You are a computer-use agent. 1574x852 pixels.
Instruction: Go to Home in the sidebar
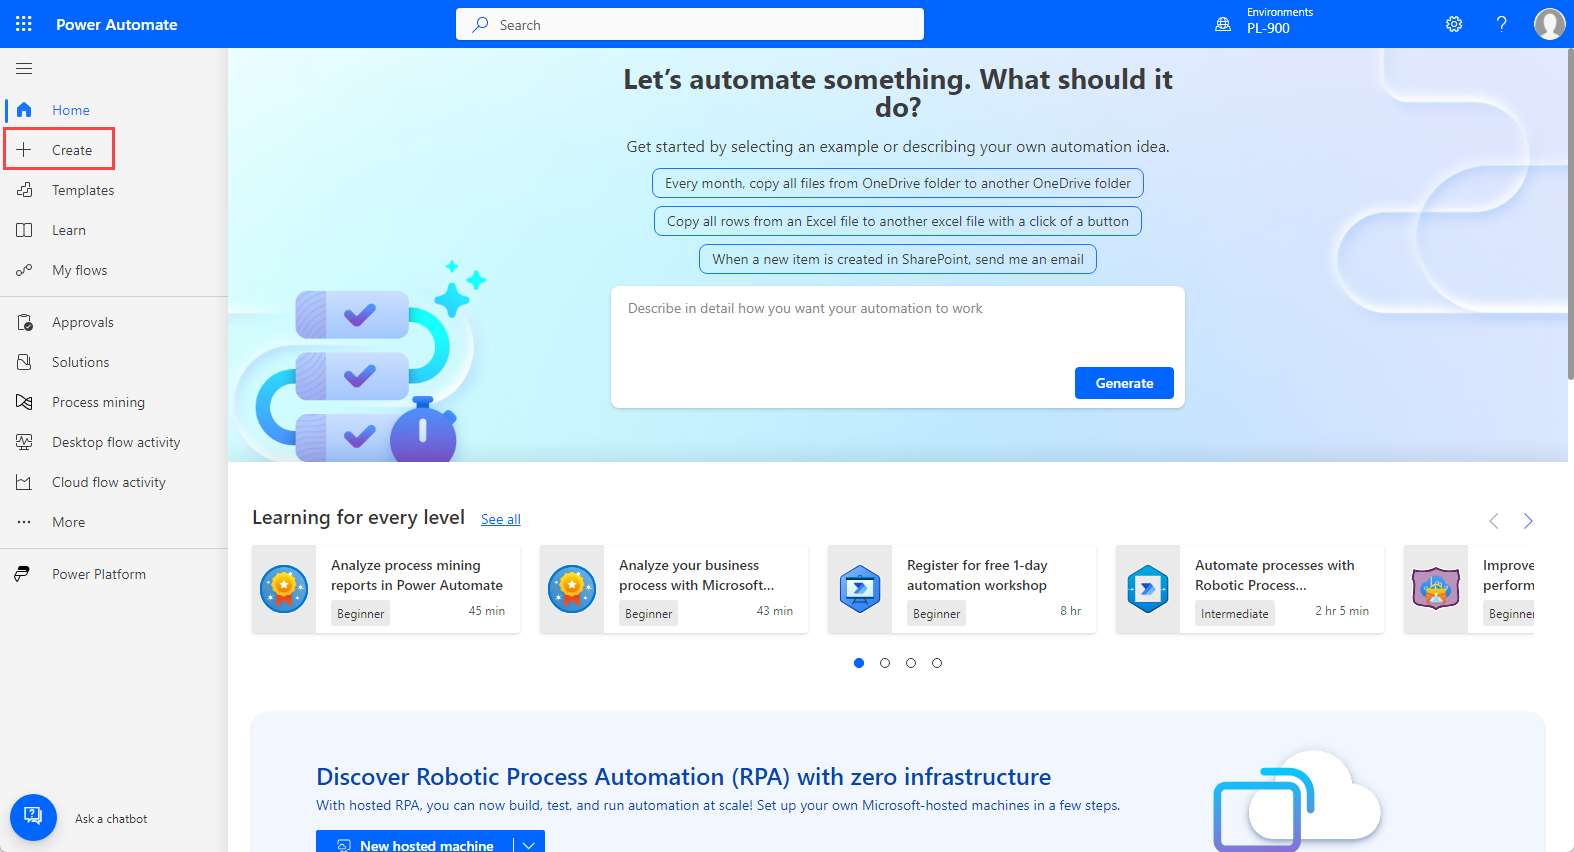[71, 110]
